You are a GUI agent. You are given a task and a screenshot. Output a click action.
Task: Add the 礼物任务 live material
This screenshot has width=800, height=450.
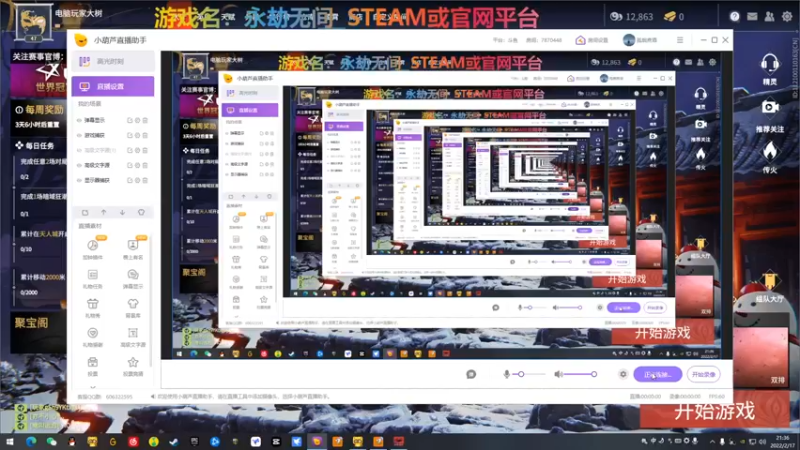click(x=92, y=279)
